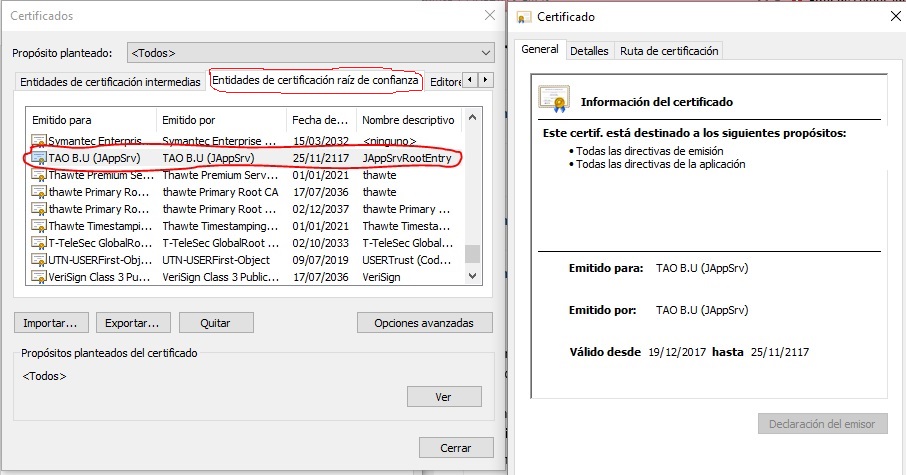The image size is (906, 475).
Task: Click the UTN-USERFirst-Object certificate icon
Action: (39, 260)
